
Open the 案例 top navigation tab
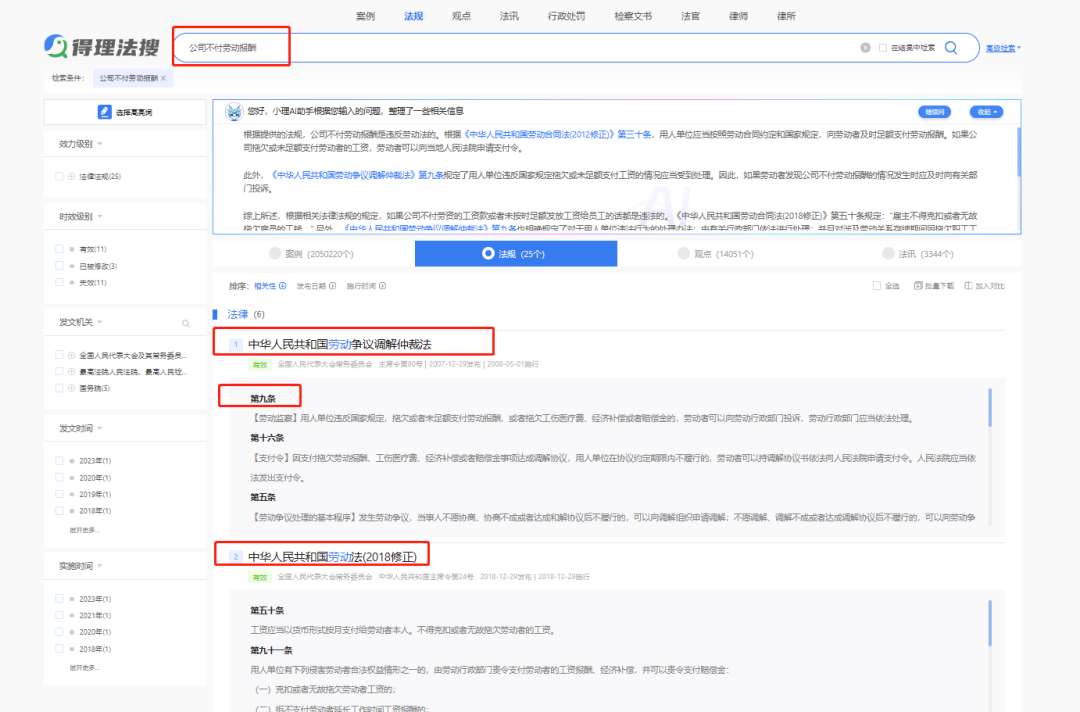(366, 16)
